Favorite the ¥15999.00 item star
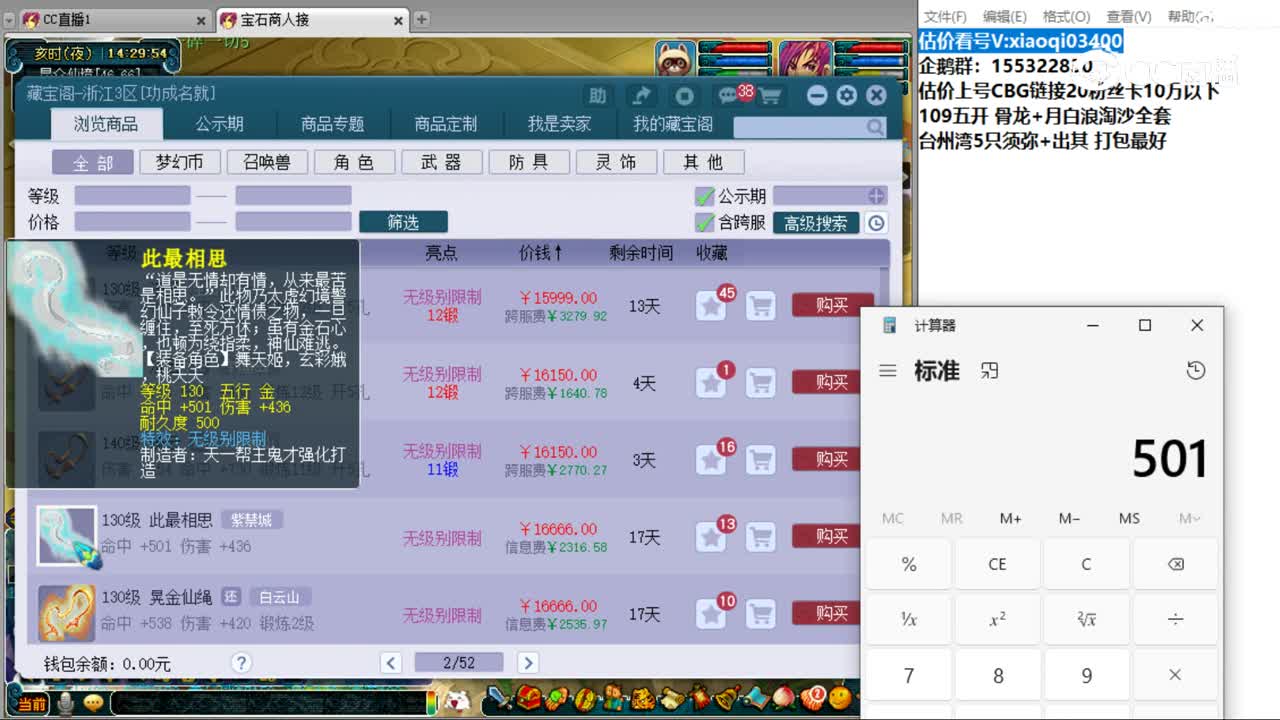The height and width of the screenshot is (720, 1280). tap(711, 306)
